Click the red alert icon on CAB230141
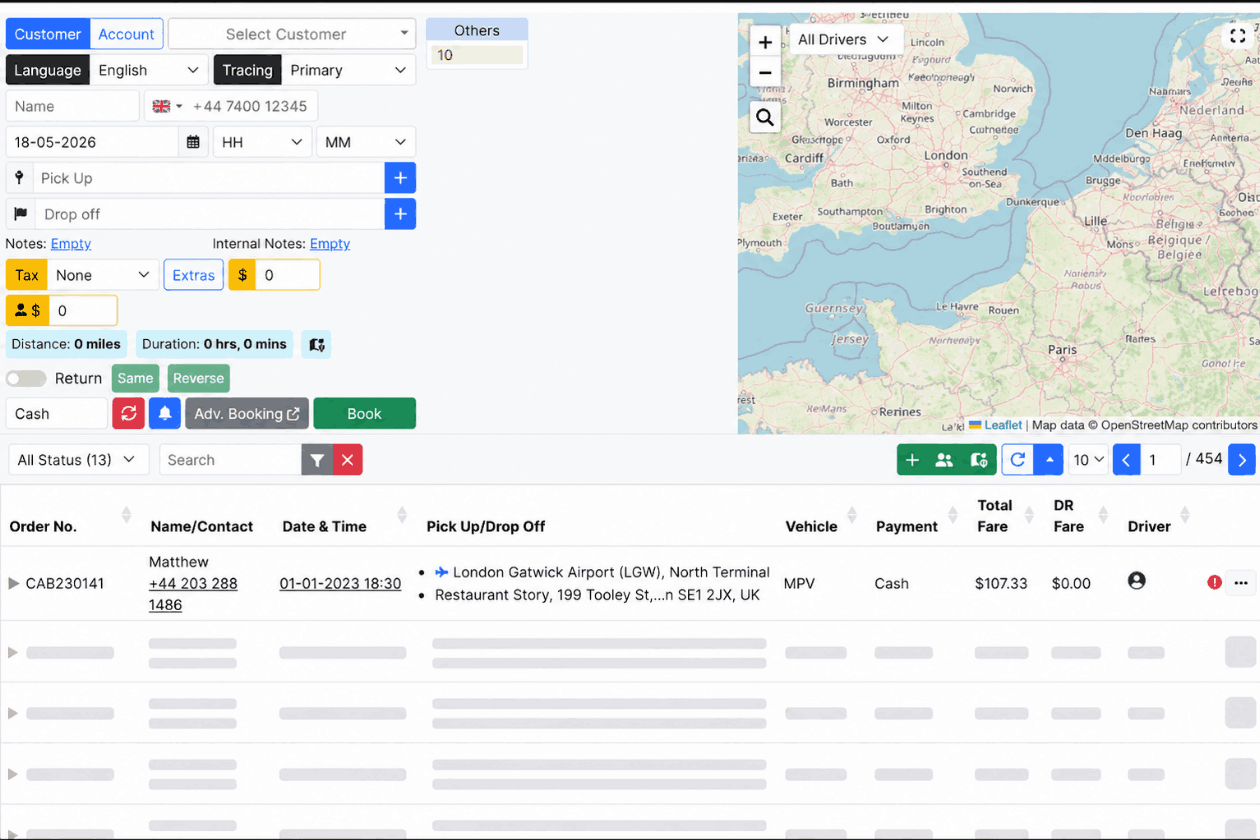This screenshot has height=840, width=1260. point(1214,582)
